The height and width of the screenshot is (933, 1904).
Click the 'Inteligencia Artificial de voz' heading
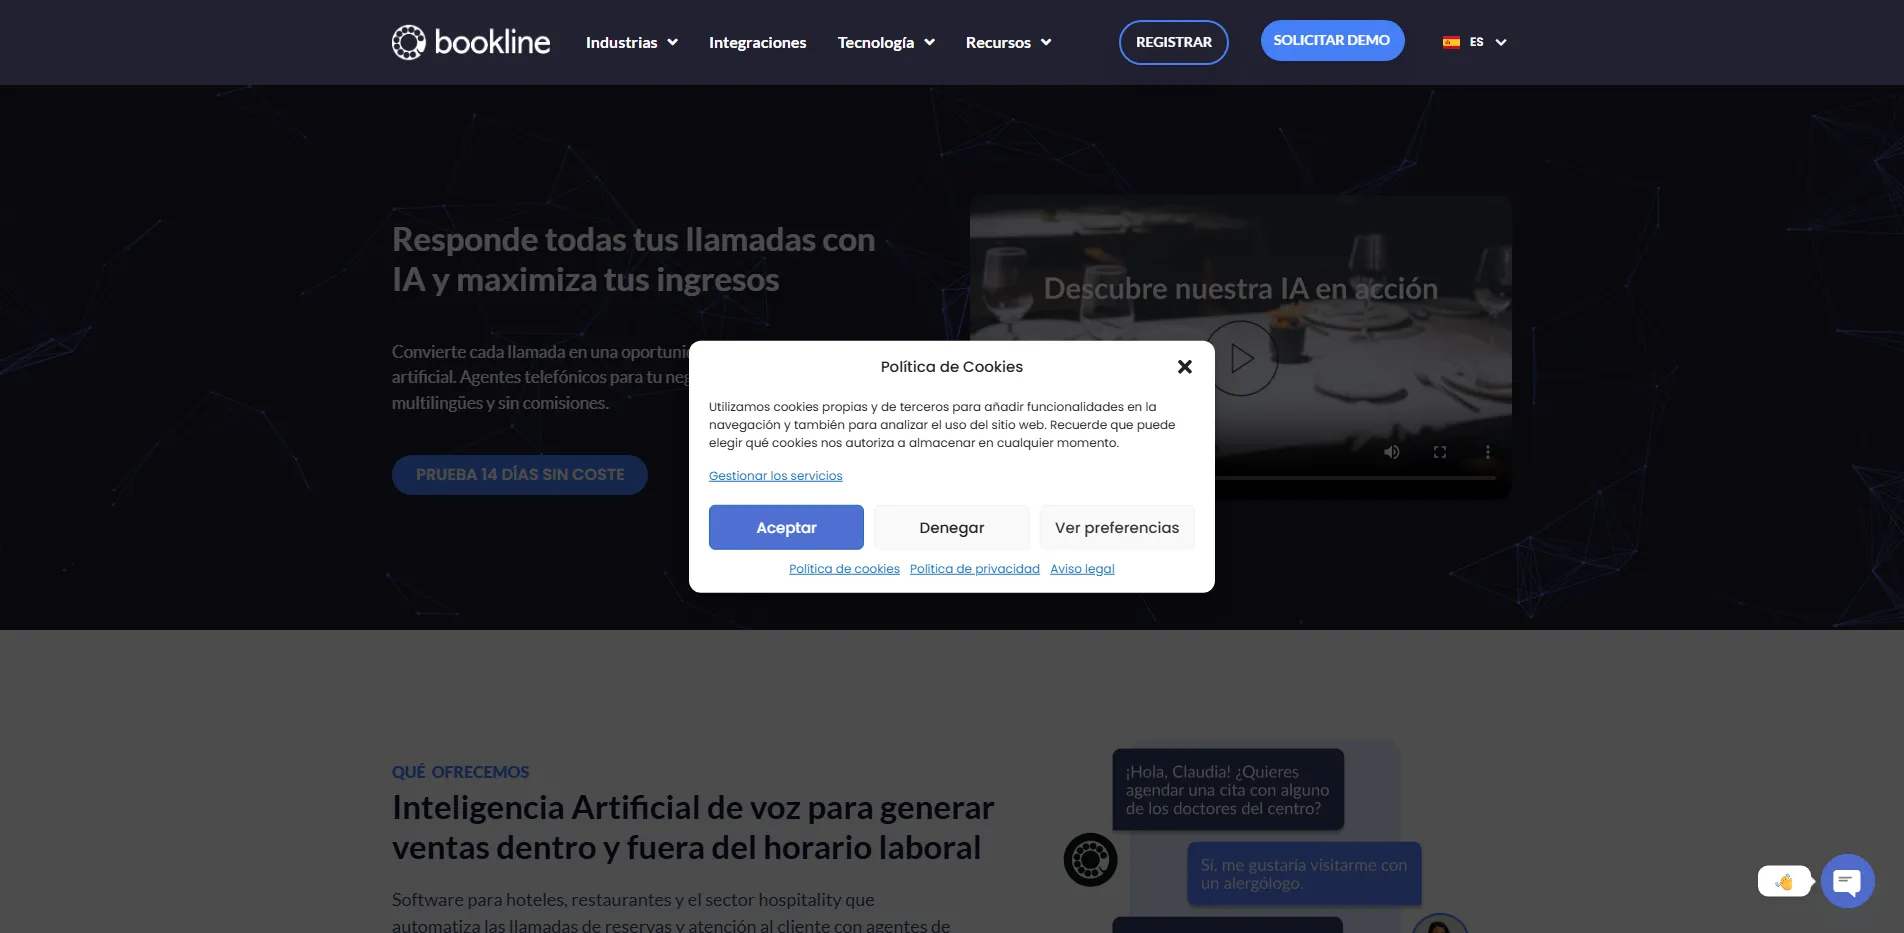tap(693, 827)
